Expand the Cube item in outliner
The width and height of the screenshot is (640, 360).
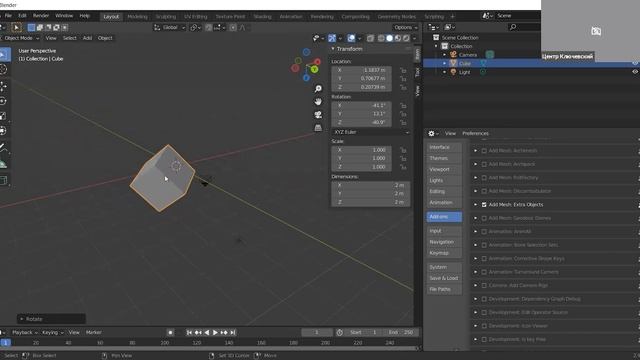pos(444,63)
